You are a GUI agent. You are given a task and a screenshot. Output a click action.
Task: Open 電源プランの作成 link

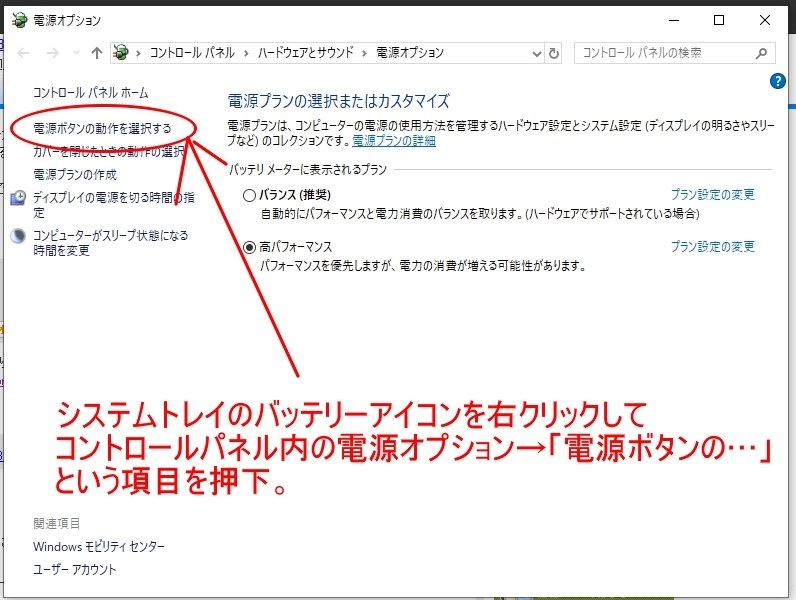pyautogui.click(x=75, y=175)
